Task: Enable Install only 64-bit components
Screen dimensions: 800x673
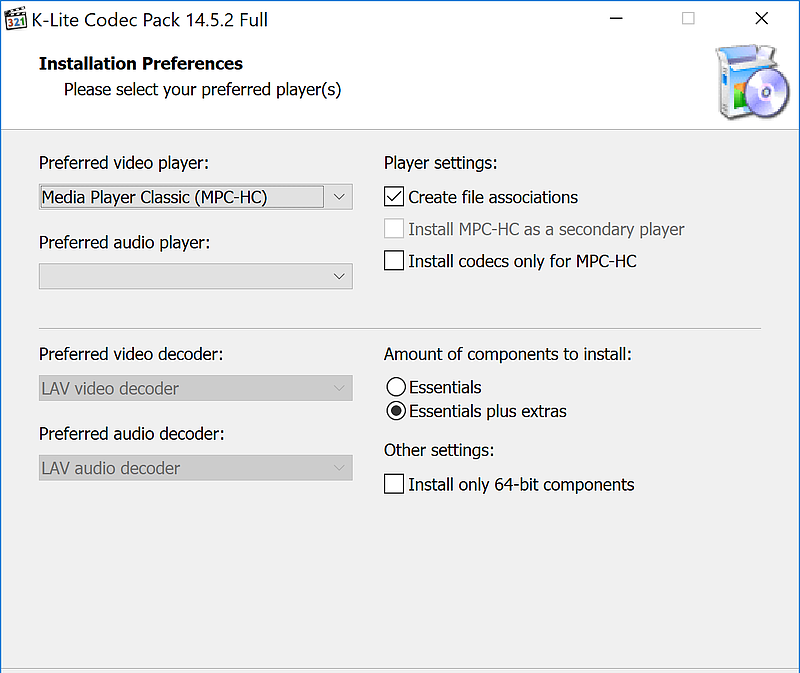Action: pyautogui.click(x=393, y=484)
